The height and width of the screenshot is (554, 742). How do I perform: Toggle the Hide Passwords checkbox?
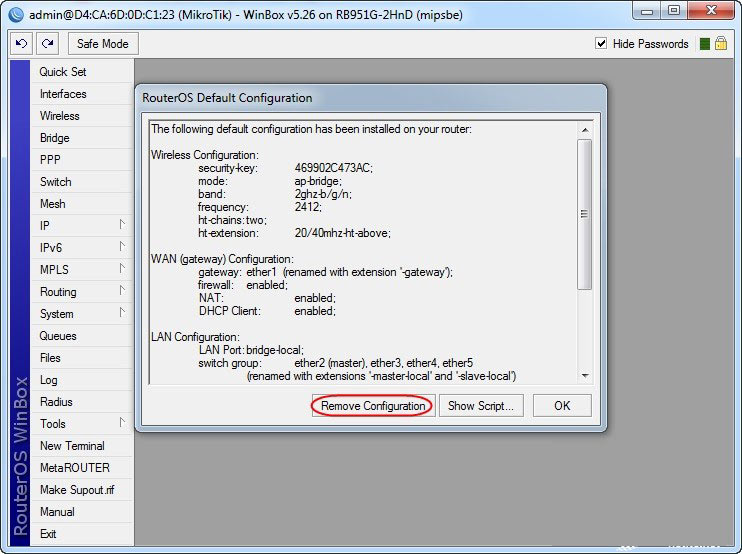[x=601, y=44]
